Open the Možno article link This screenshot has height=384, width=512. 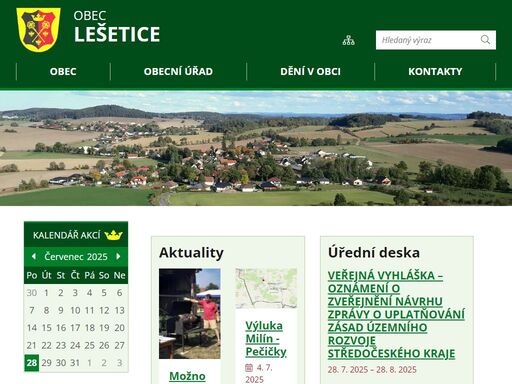click(187, 376)
